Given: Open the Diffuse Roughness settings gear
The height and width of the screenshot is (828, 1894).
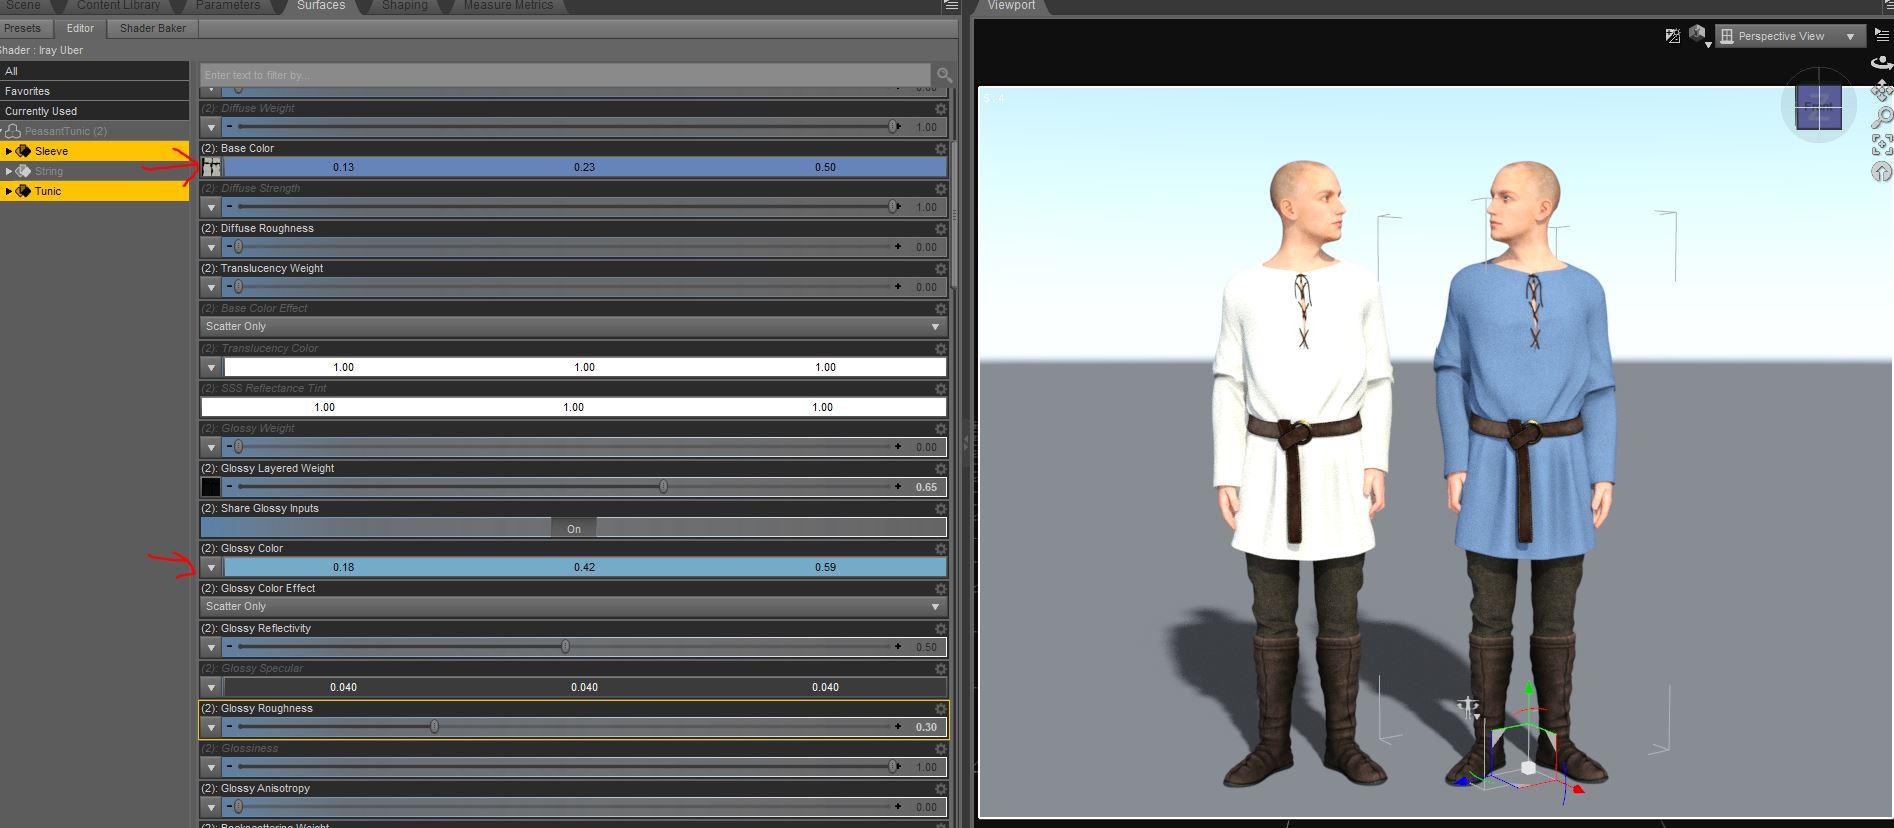Looking at the screenshot, I should click(940, 229).
